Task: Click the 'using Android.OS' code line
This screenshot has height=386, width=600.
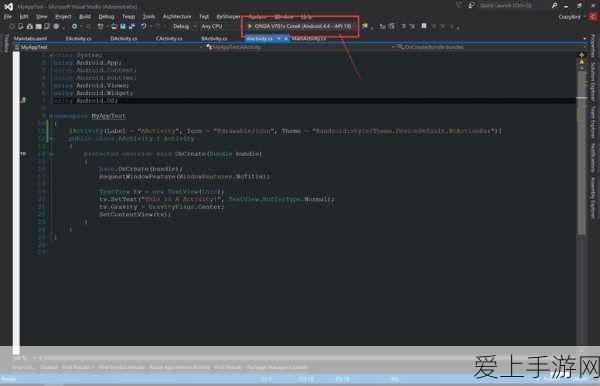Action: point(86,101)
